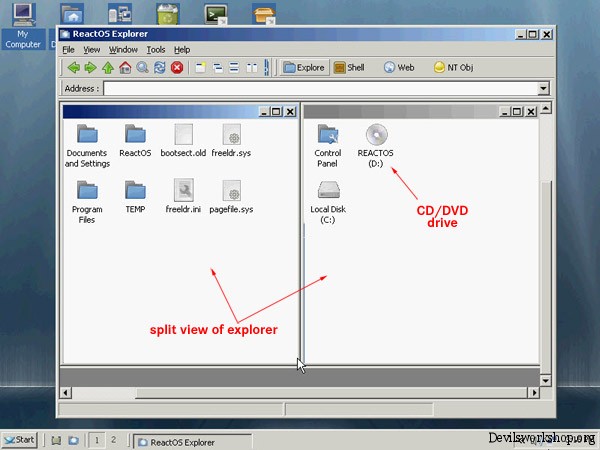
Task: Open the REACTOS (D:) CD drive
Action: (375, 146)
